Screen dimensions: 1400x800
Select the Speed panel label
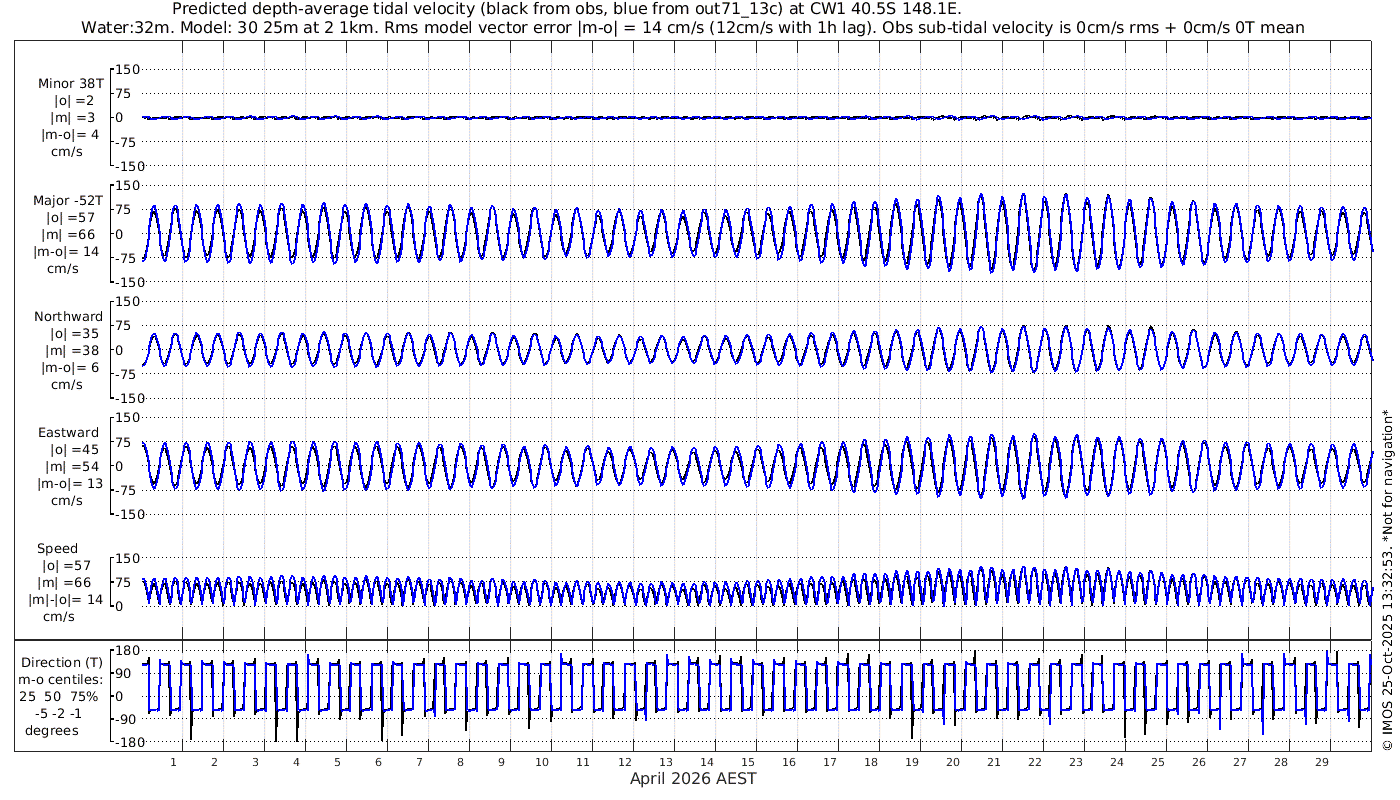click(x=57, y=549)
